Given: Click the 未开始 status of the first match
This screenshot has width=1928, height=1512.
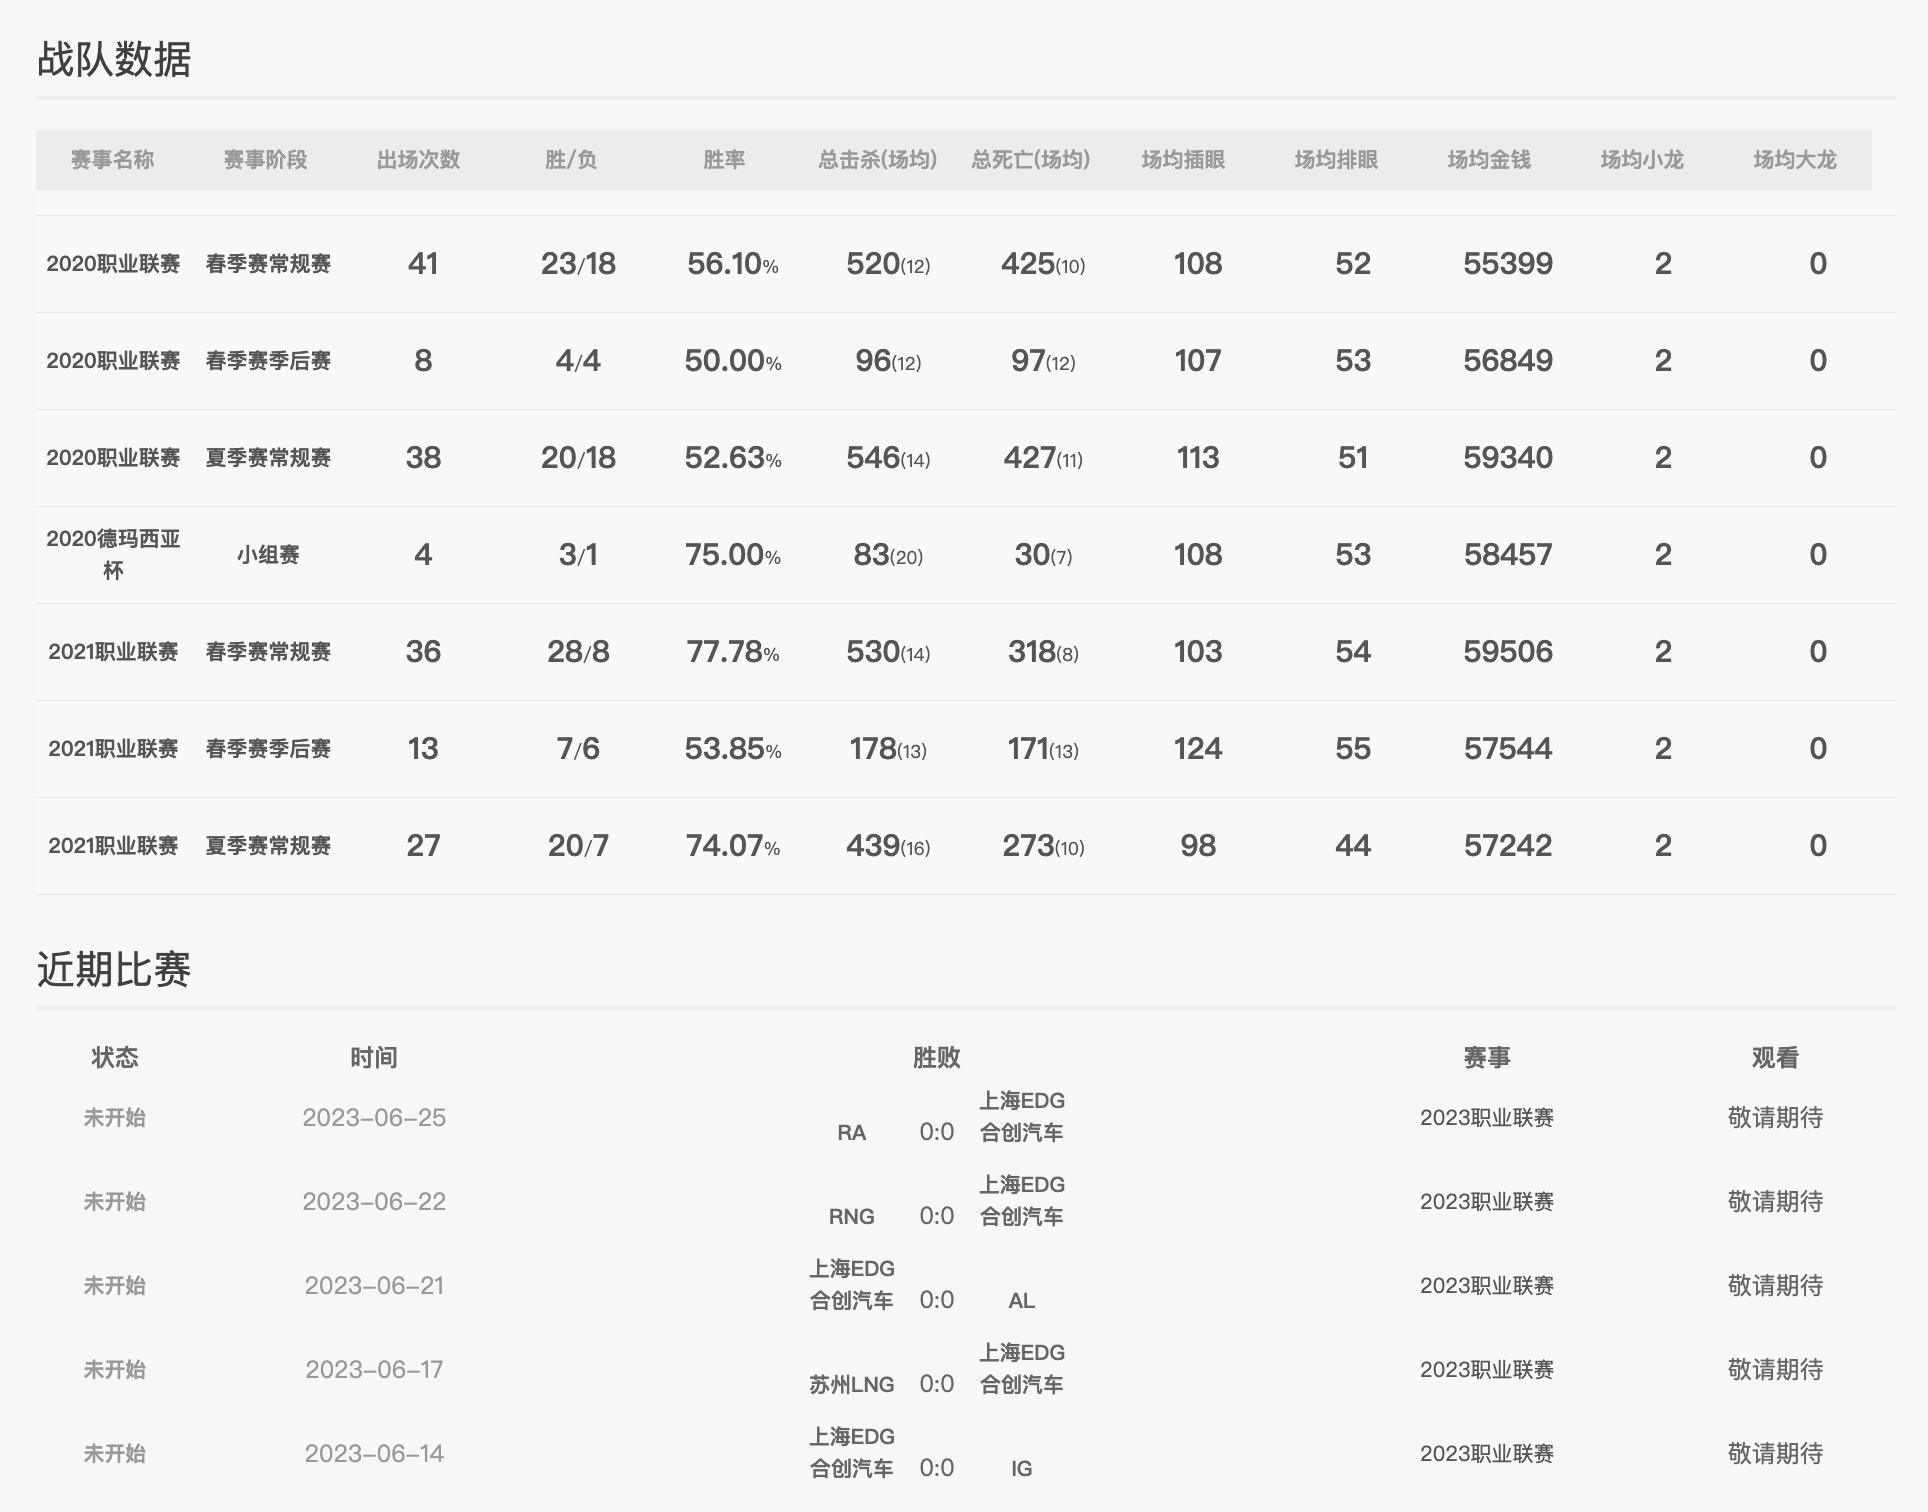Looking at the screenshot, I should (114, 1118).
